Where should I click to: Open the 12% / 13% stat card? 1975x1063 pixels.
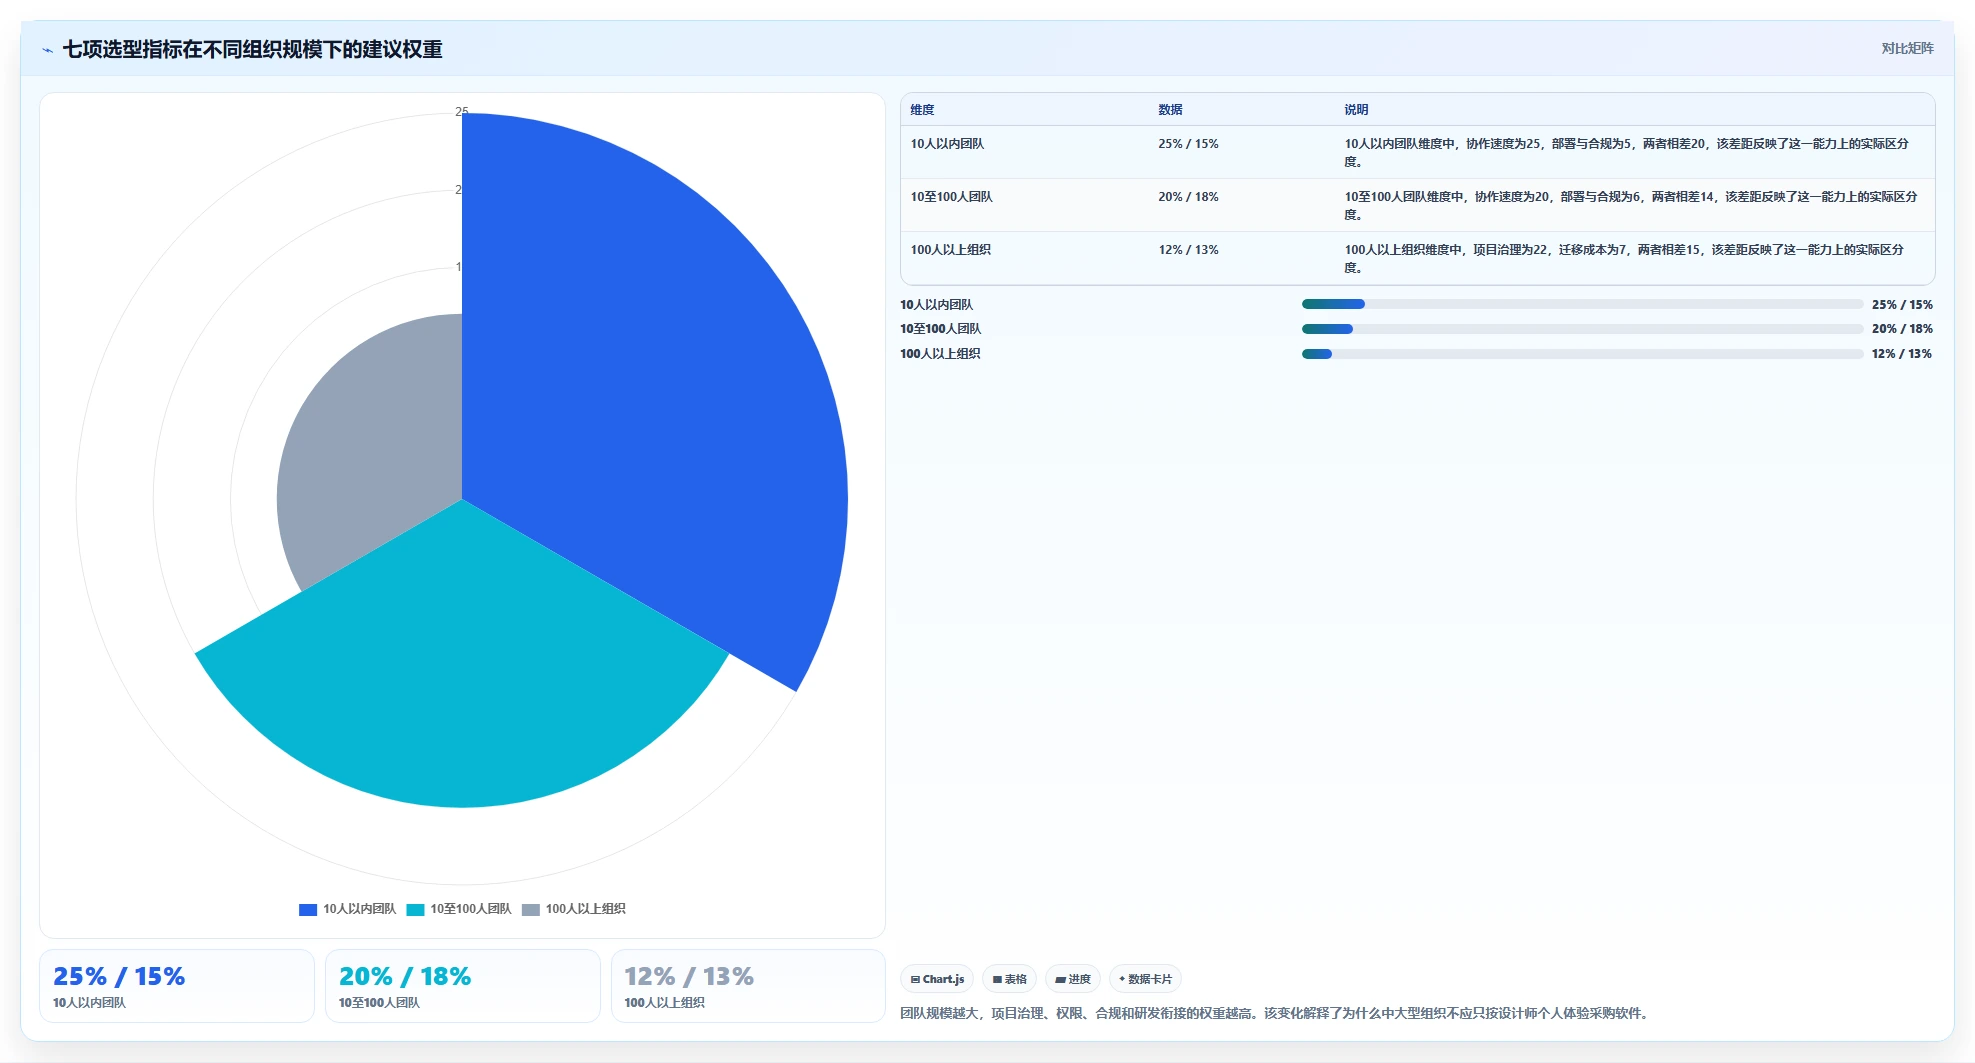(x=748, y=986)
